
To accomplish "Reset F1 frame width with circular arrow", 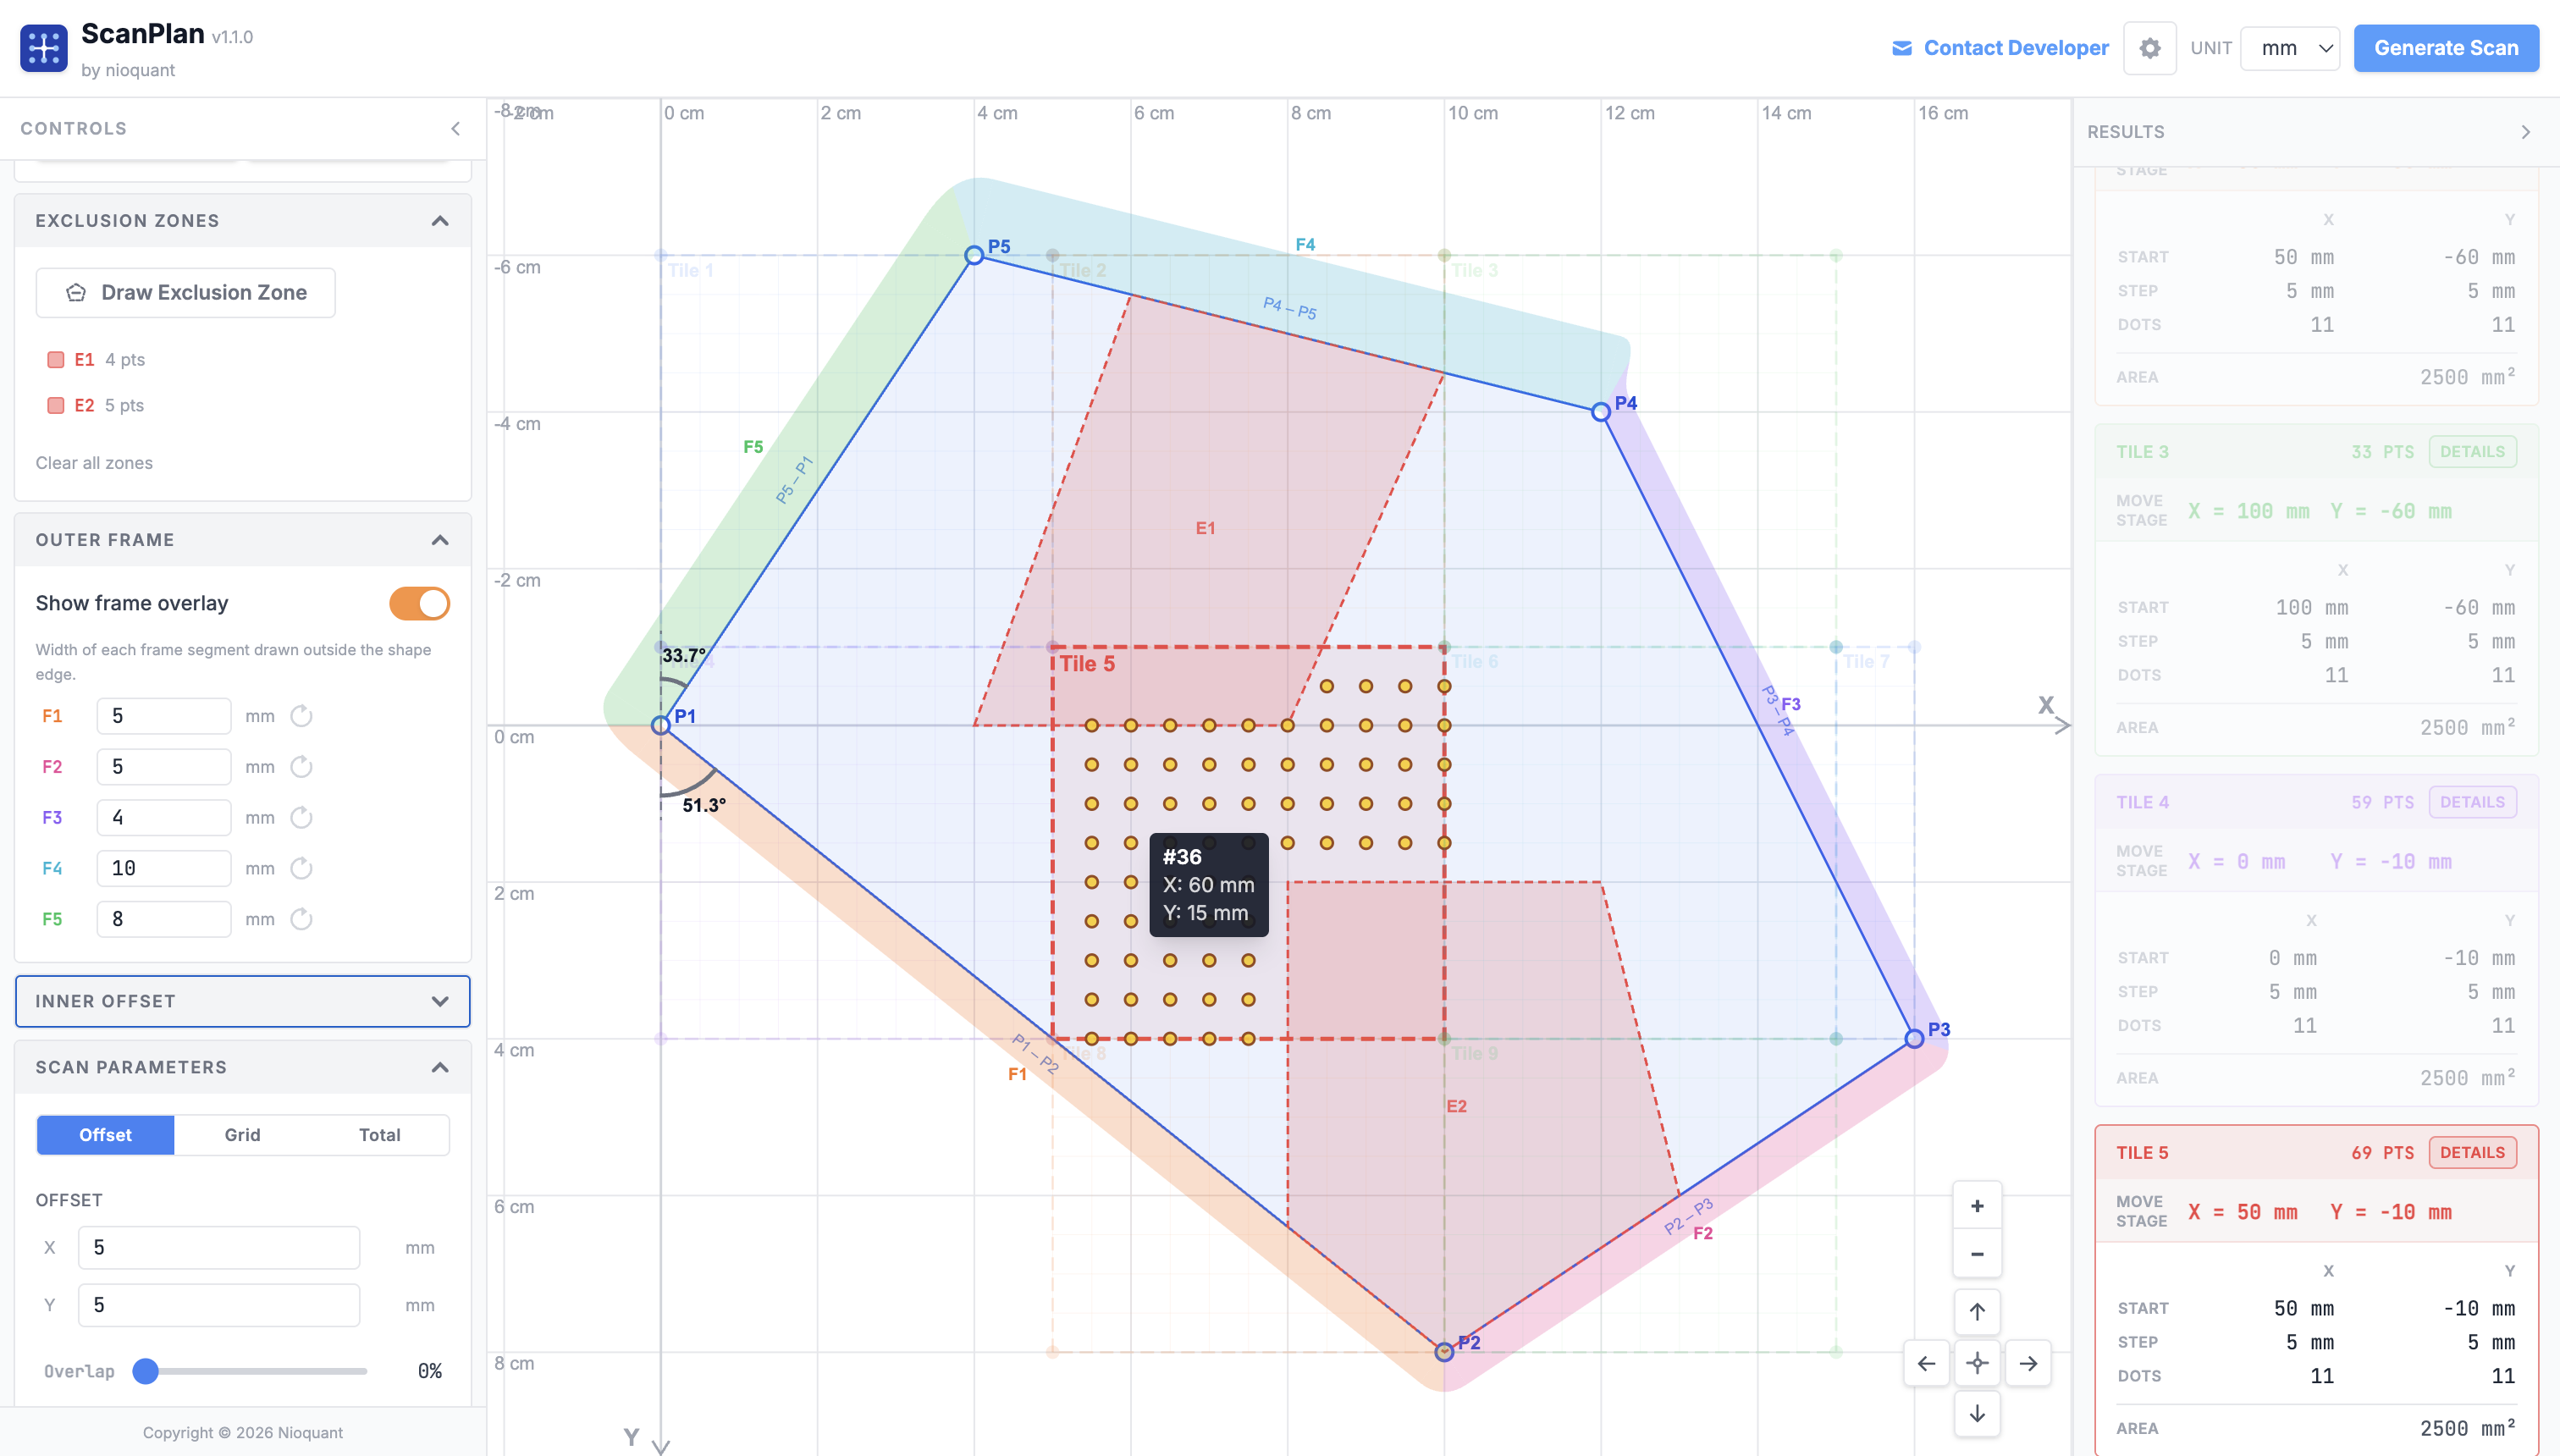I will tap(301, 716).
